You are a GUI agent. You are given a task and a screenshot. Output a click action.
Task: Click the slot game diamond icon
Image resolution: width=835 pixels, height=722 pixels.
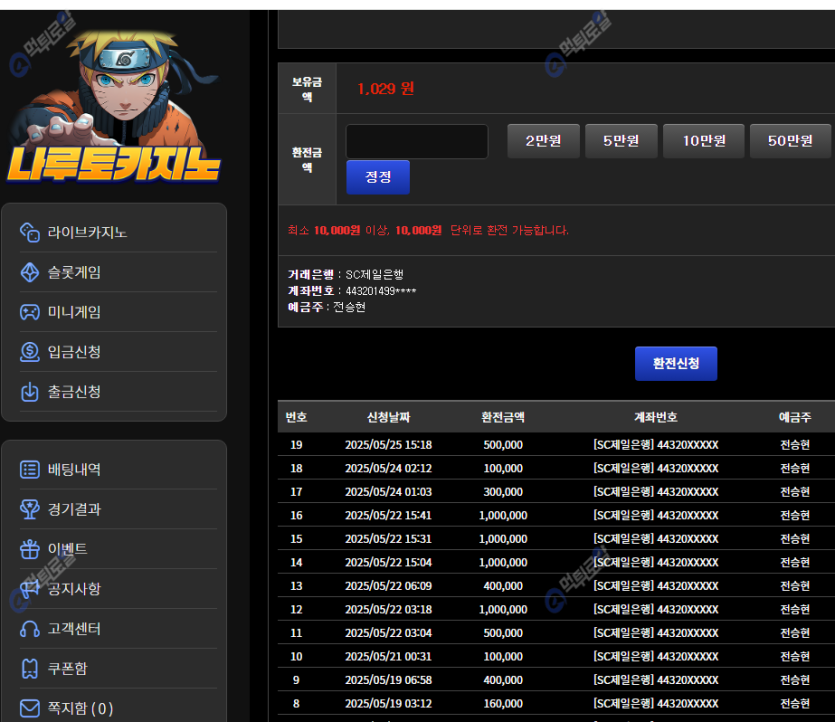pos(30,272)
